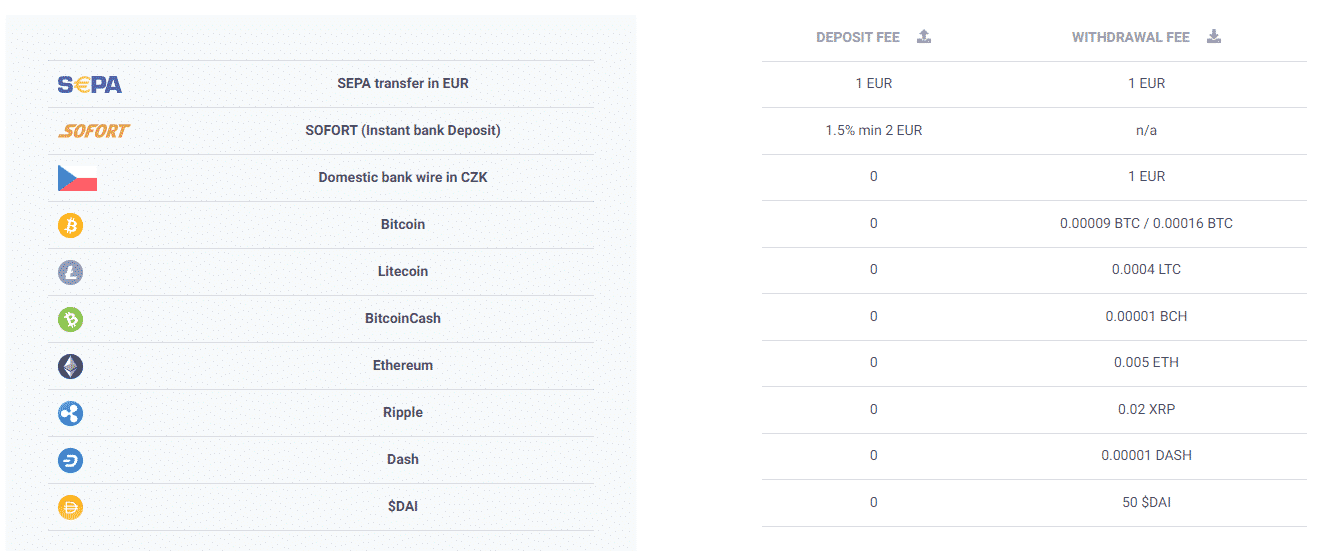Click the grey Litecoin coin icon

70,272
